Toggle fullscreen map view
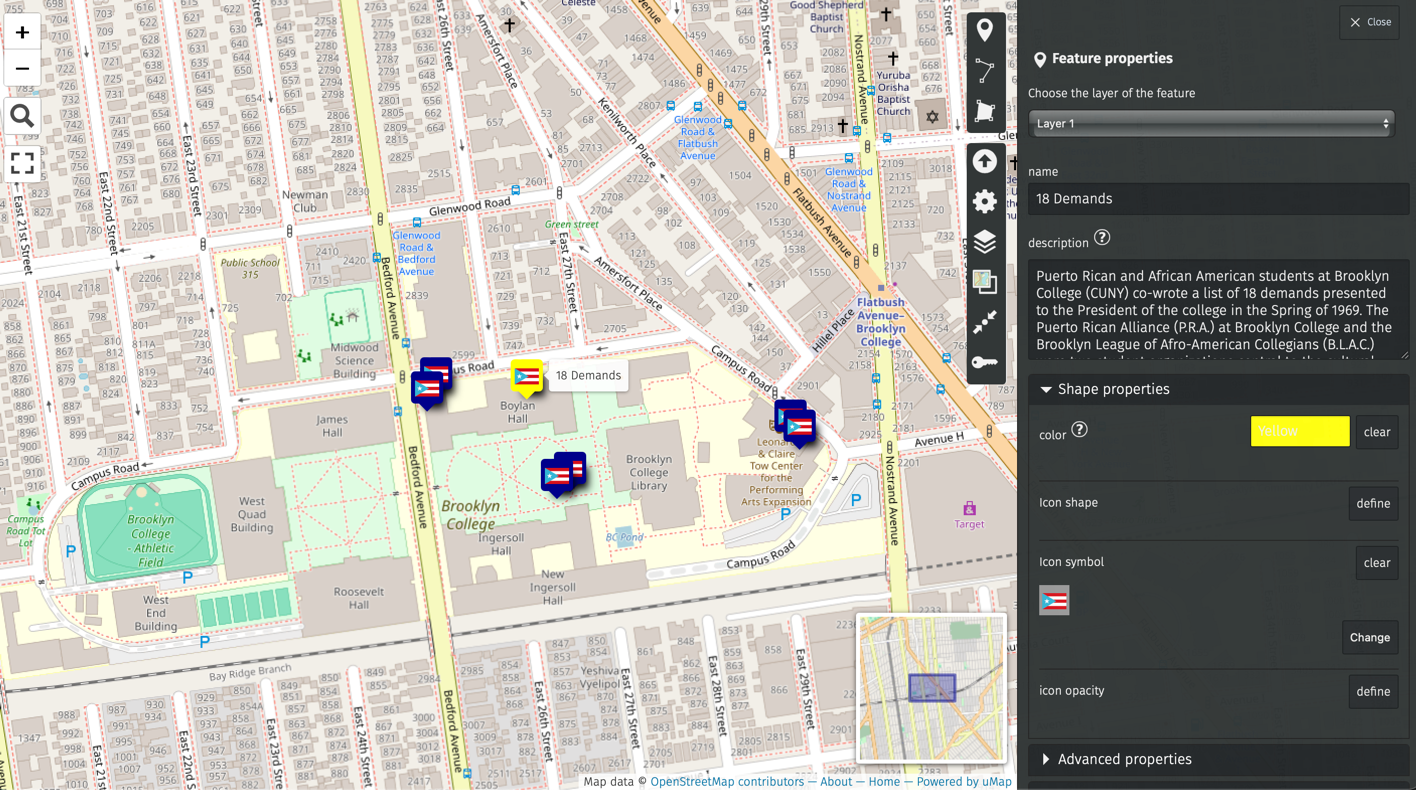 (x=22, y=163)
